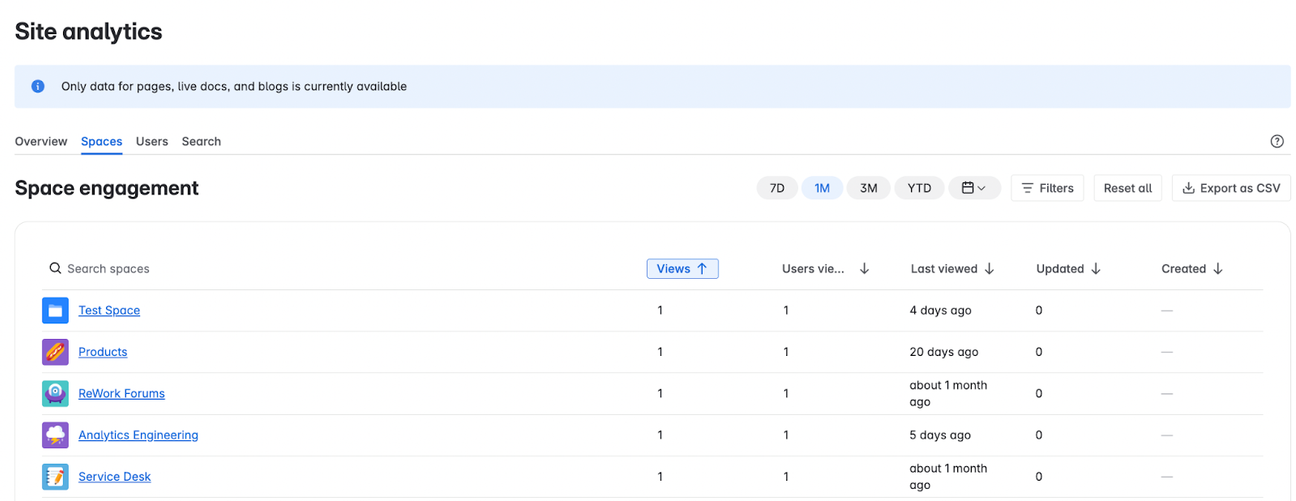Click the blue info icon in banner
1296x501 pixels.
(38, 86)
